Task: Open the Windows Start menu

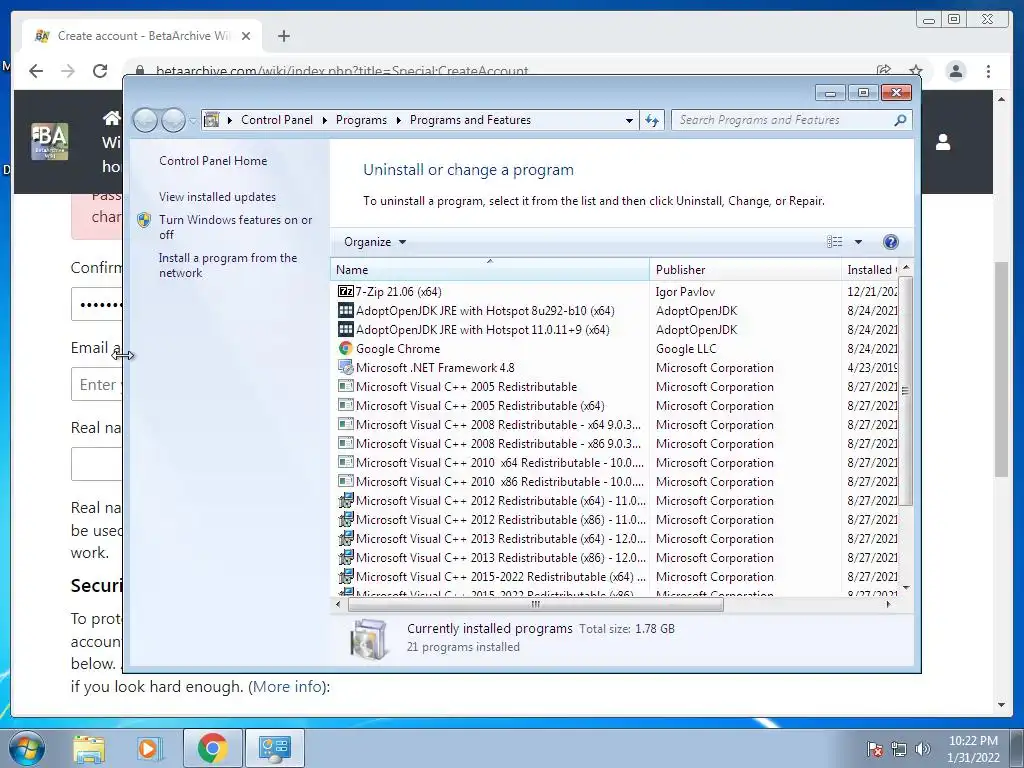Action: point(27,748)
